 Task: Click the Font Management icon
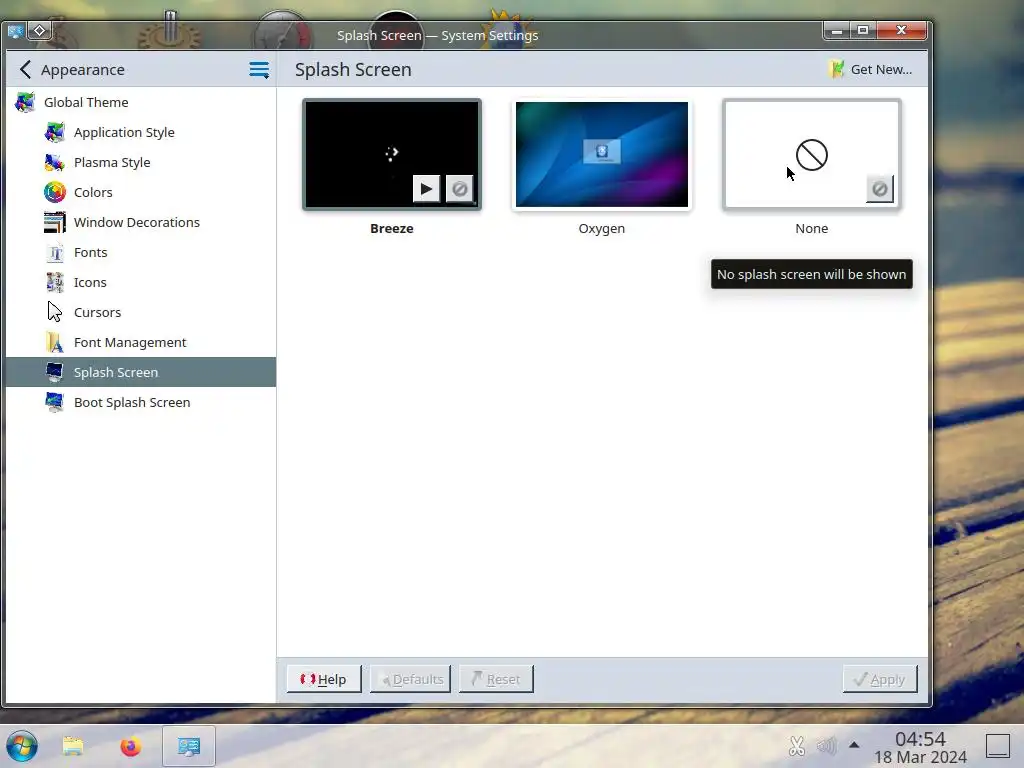tap(55, 343)
